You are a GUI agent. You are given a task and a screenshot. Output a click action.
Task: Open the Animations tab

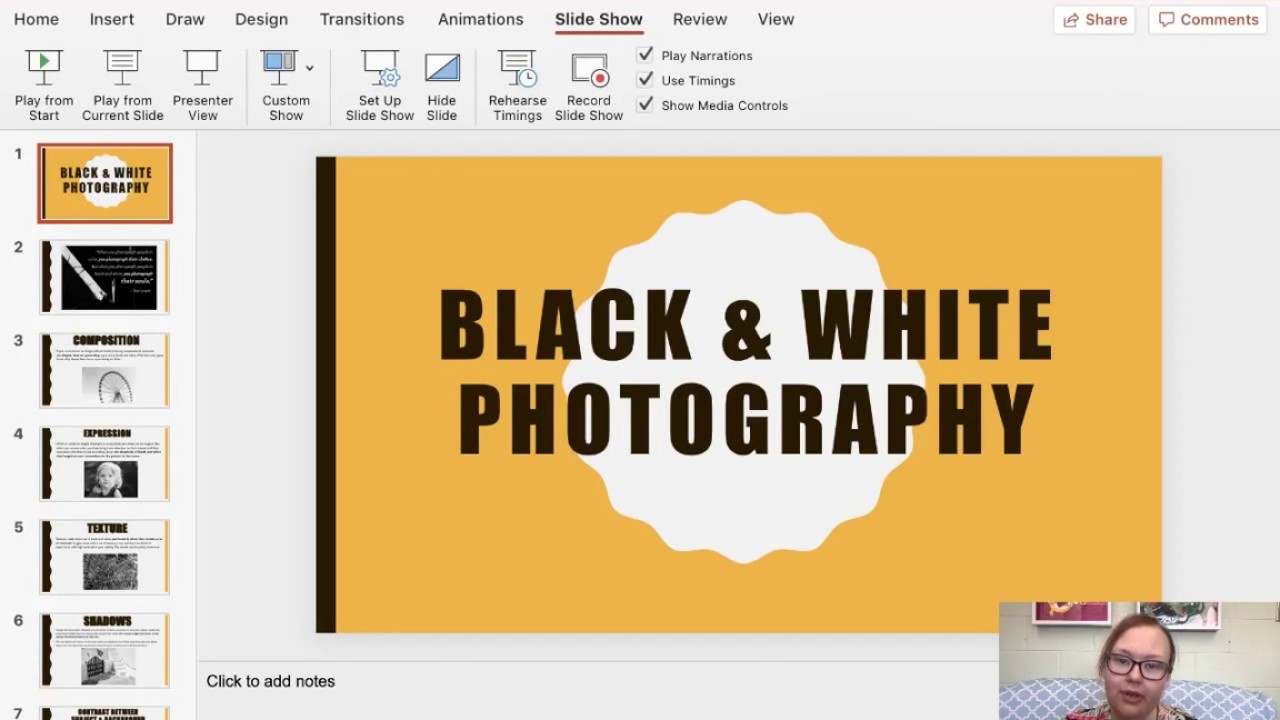[480, 19]
